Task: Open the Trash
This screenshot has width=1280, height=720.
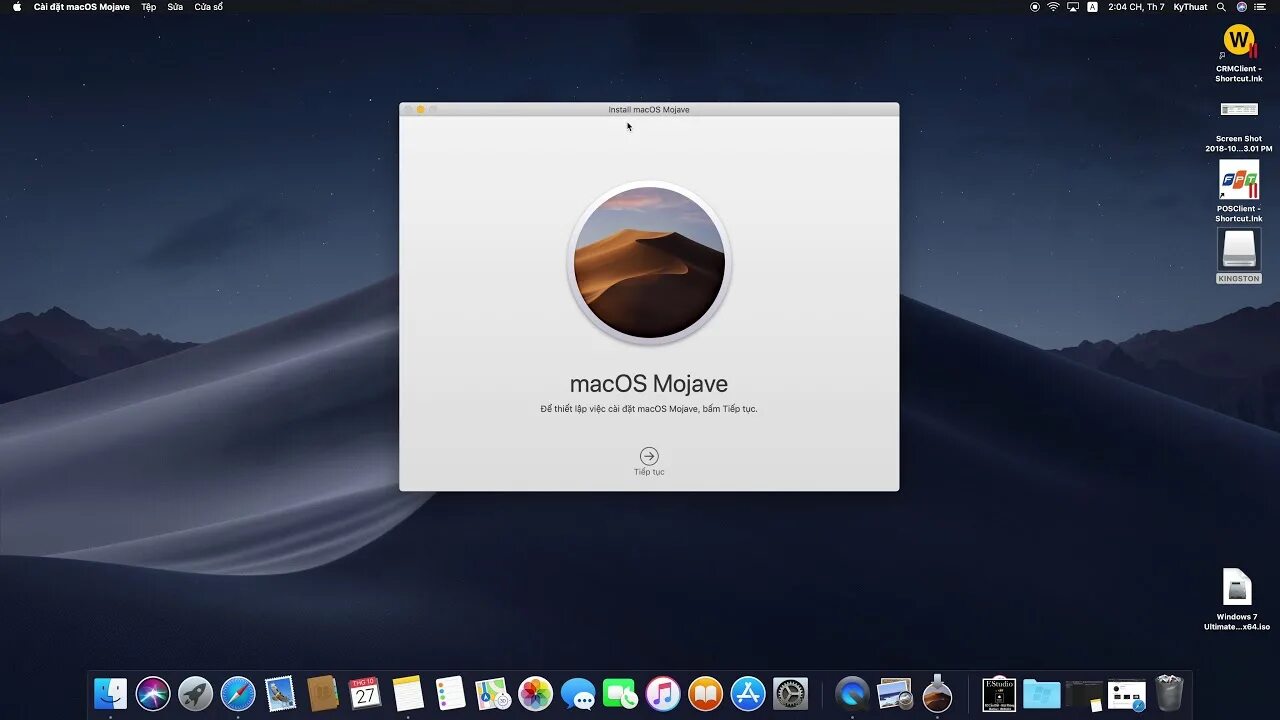Action: (x=1169, y=693)
